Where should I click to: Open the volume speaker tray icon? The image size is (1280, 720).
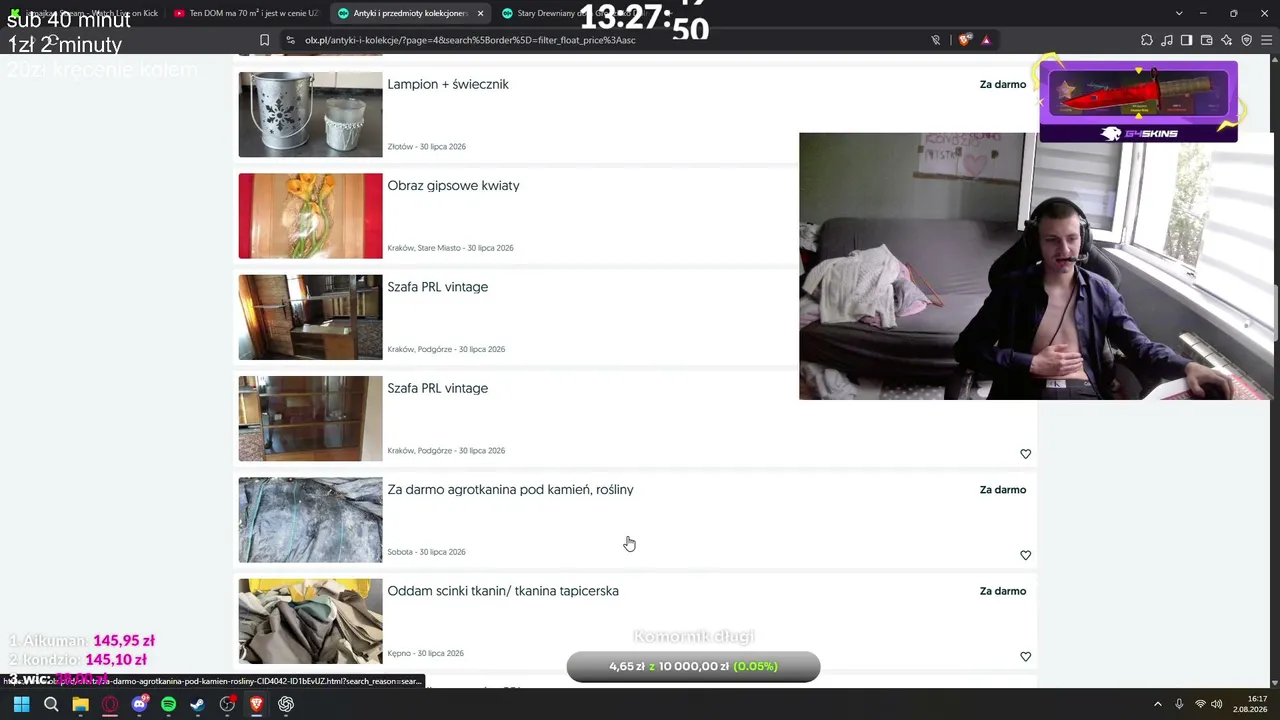coord(1217,704)
